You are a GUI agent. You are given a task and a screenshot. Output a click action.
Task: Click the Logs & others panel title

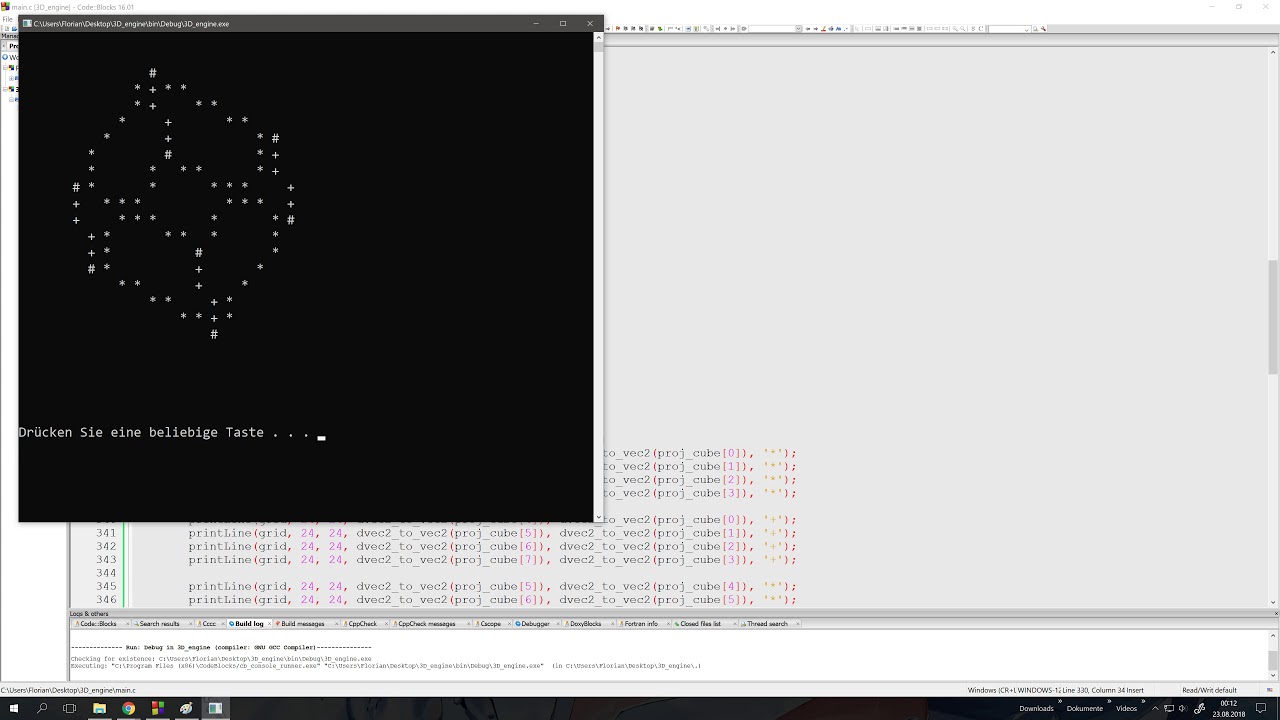pos(89,614)
